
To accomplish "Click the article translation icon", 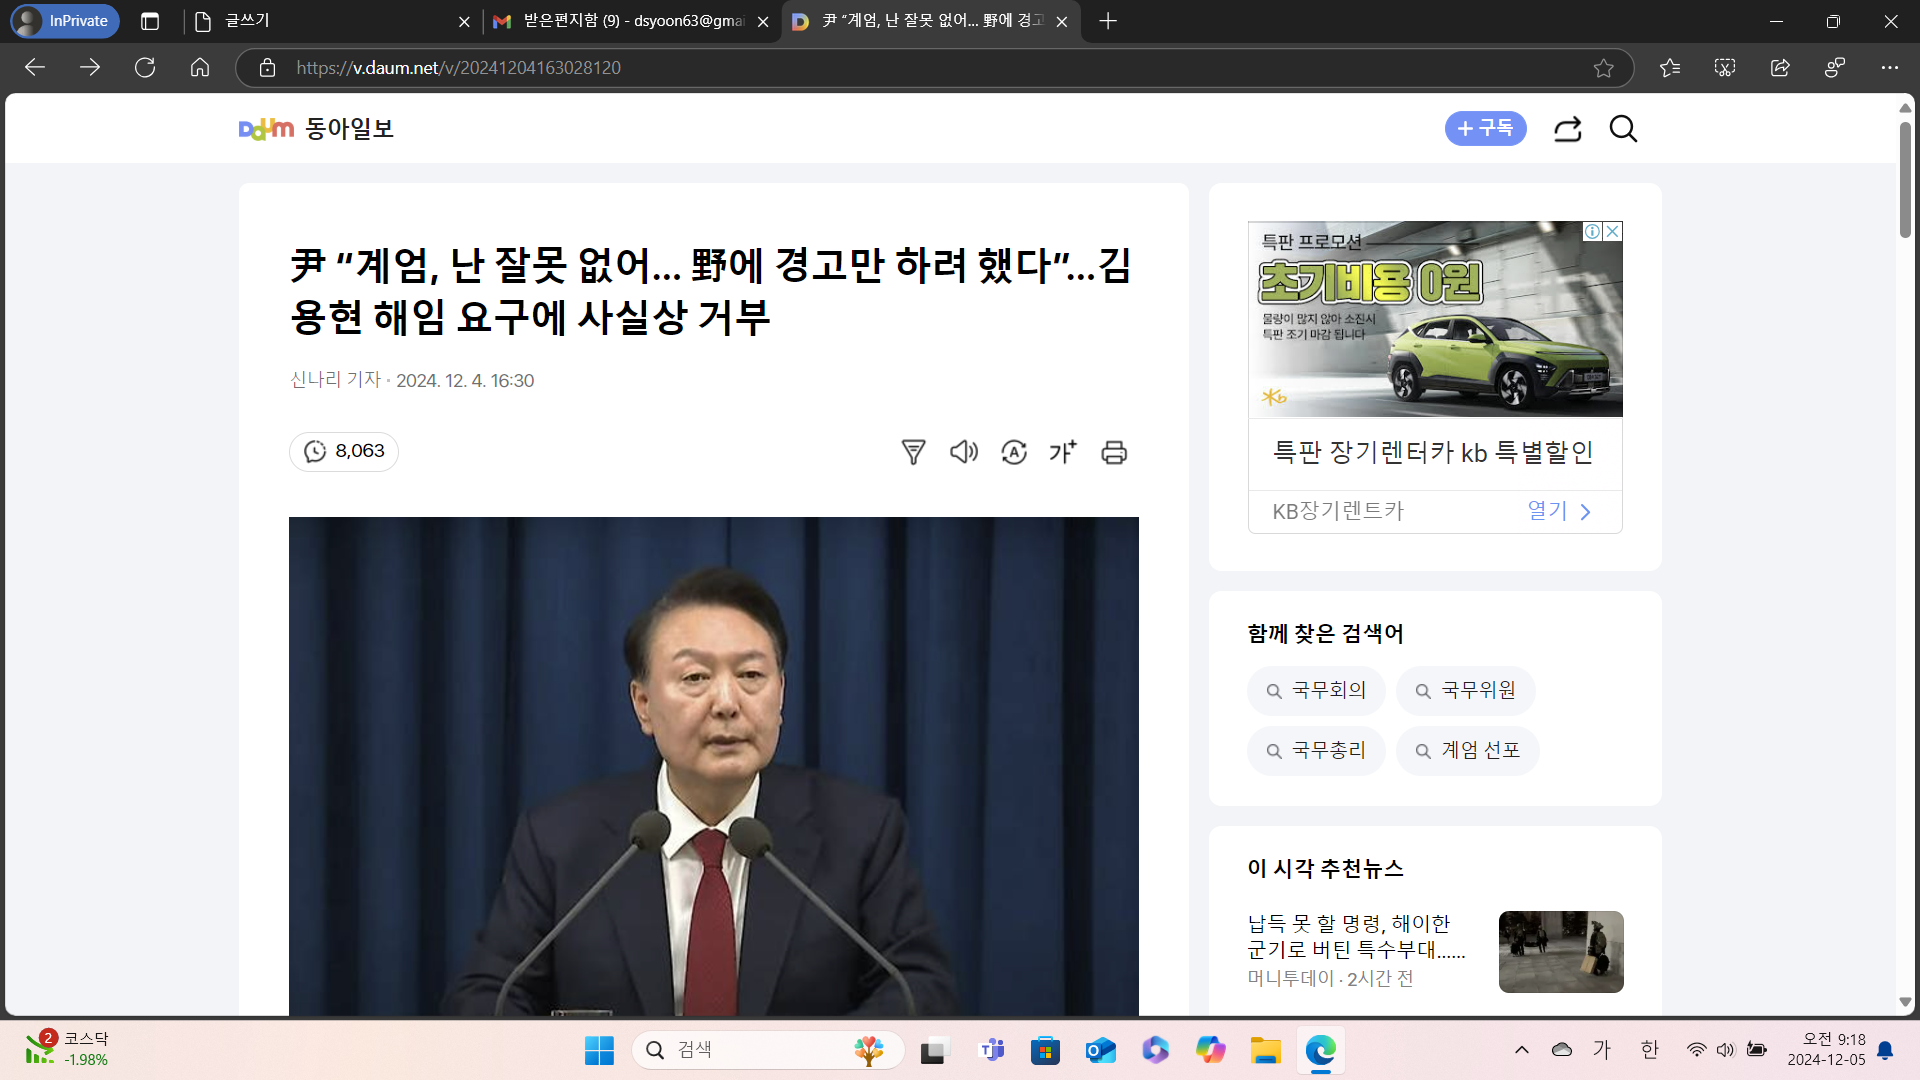I will 1014,452.
